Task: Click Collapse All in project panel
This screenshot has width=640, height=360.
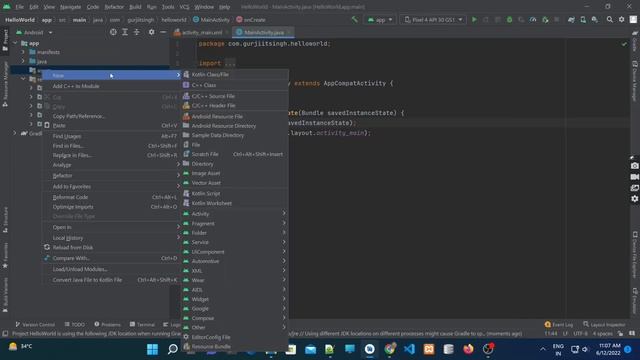Action: coord(136,32)
